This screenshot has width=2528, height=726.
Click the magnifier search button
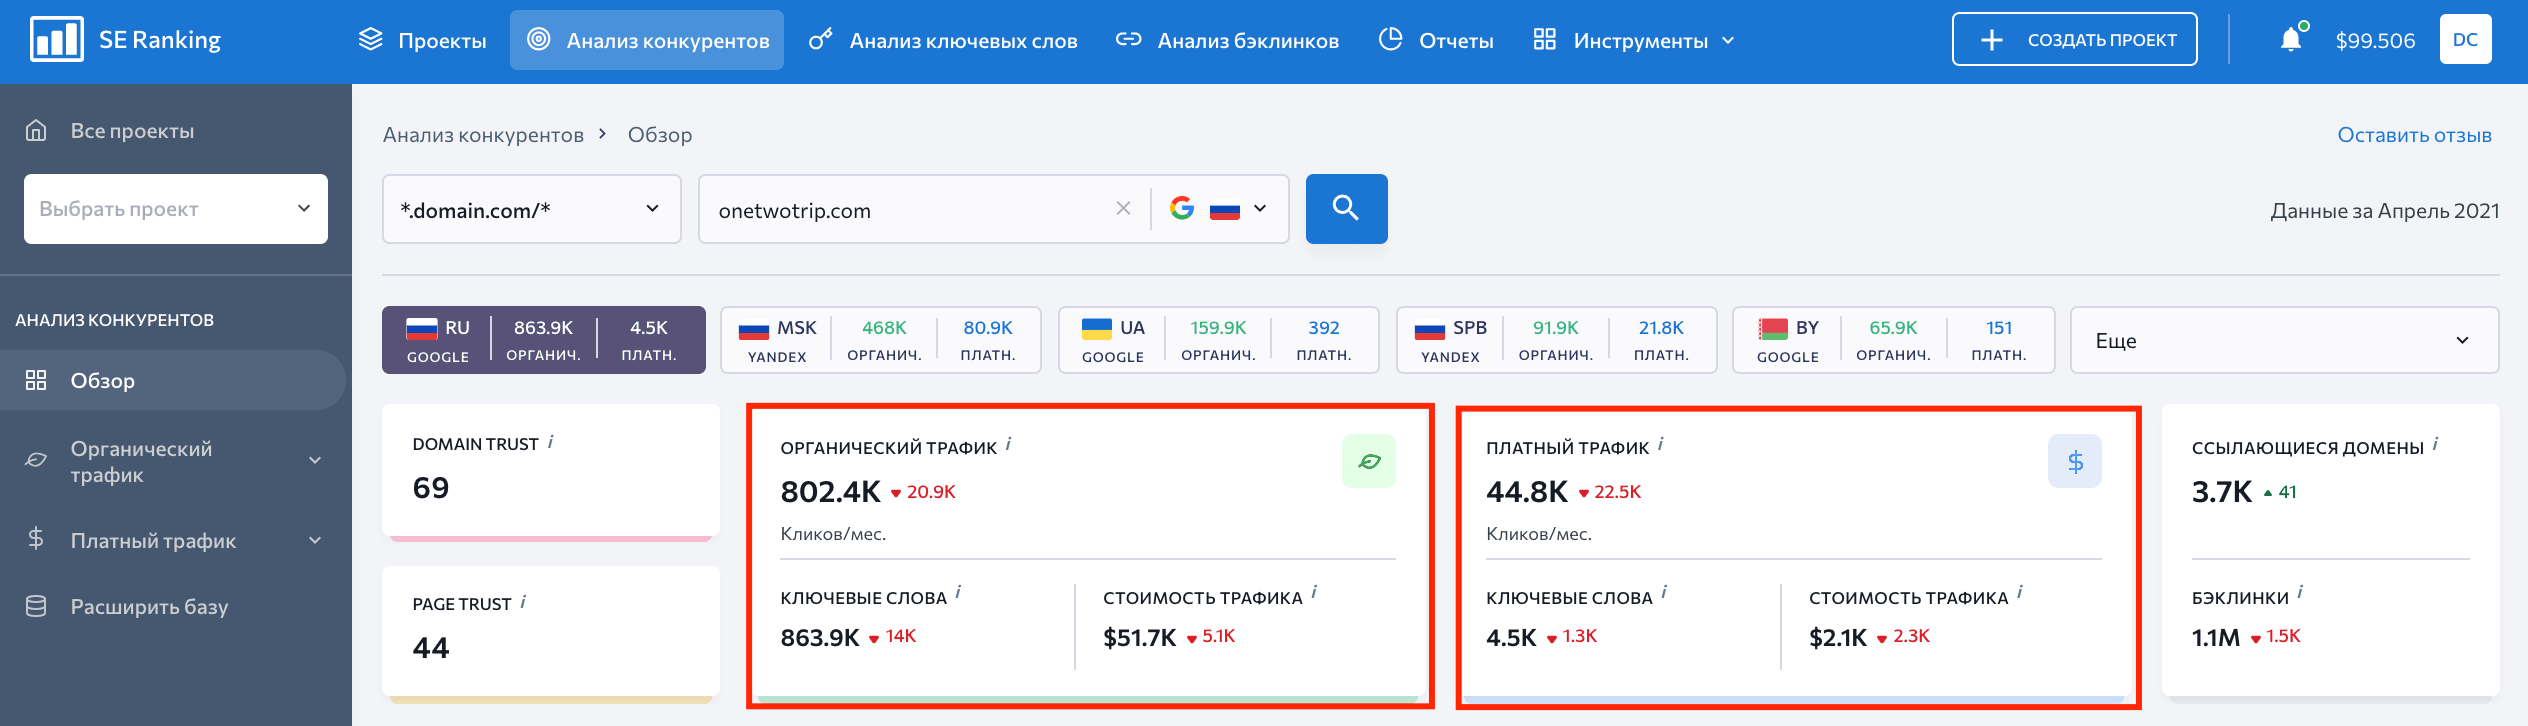(x=1346, y=208)
